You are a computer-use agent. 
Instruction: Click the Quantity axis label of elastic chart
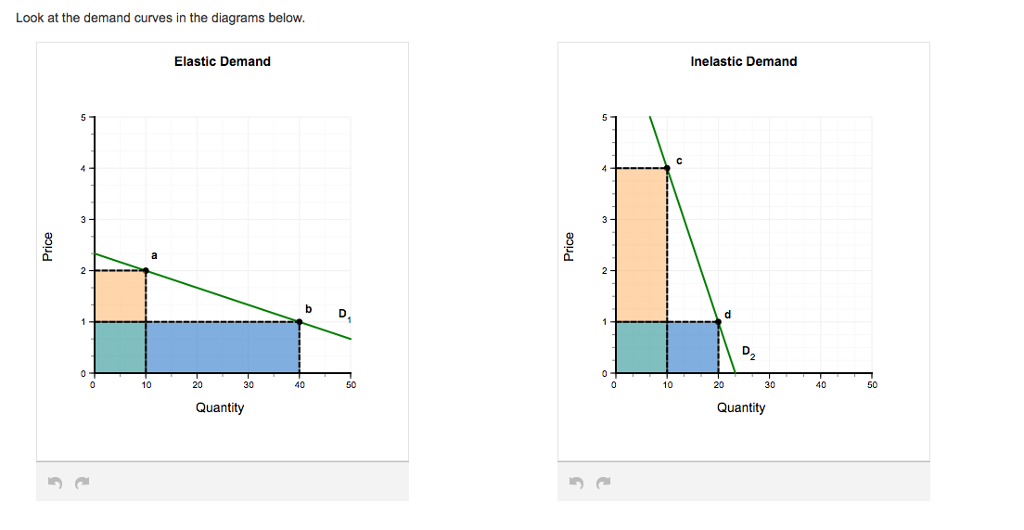coord(220,408)
